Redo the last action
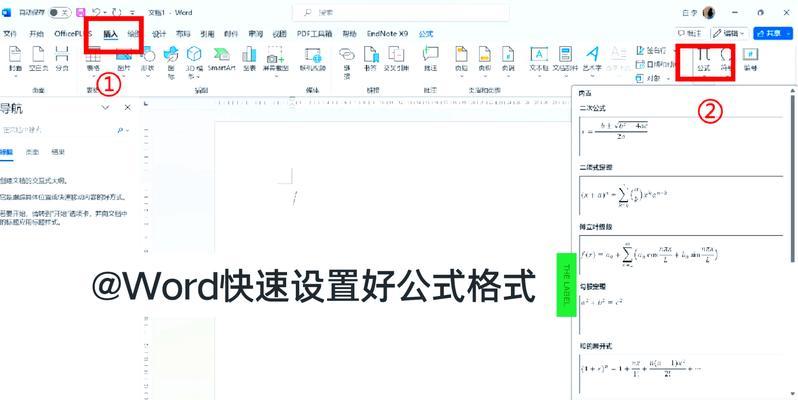 (117, 12)
